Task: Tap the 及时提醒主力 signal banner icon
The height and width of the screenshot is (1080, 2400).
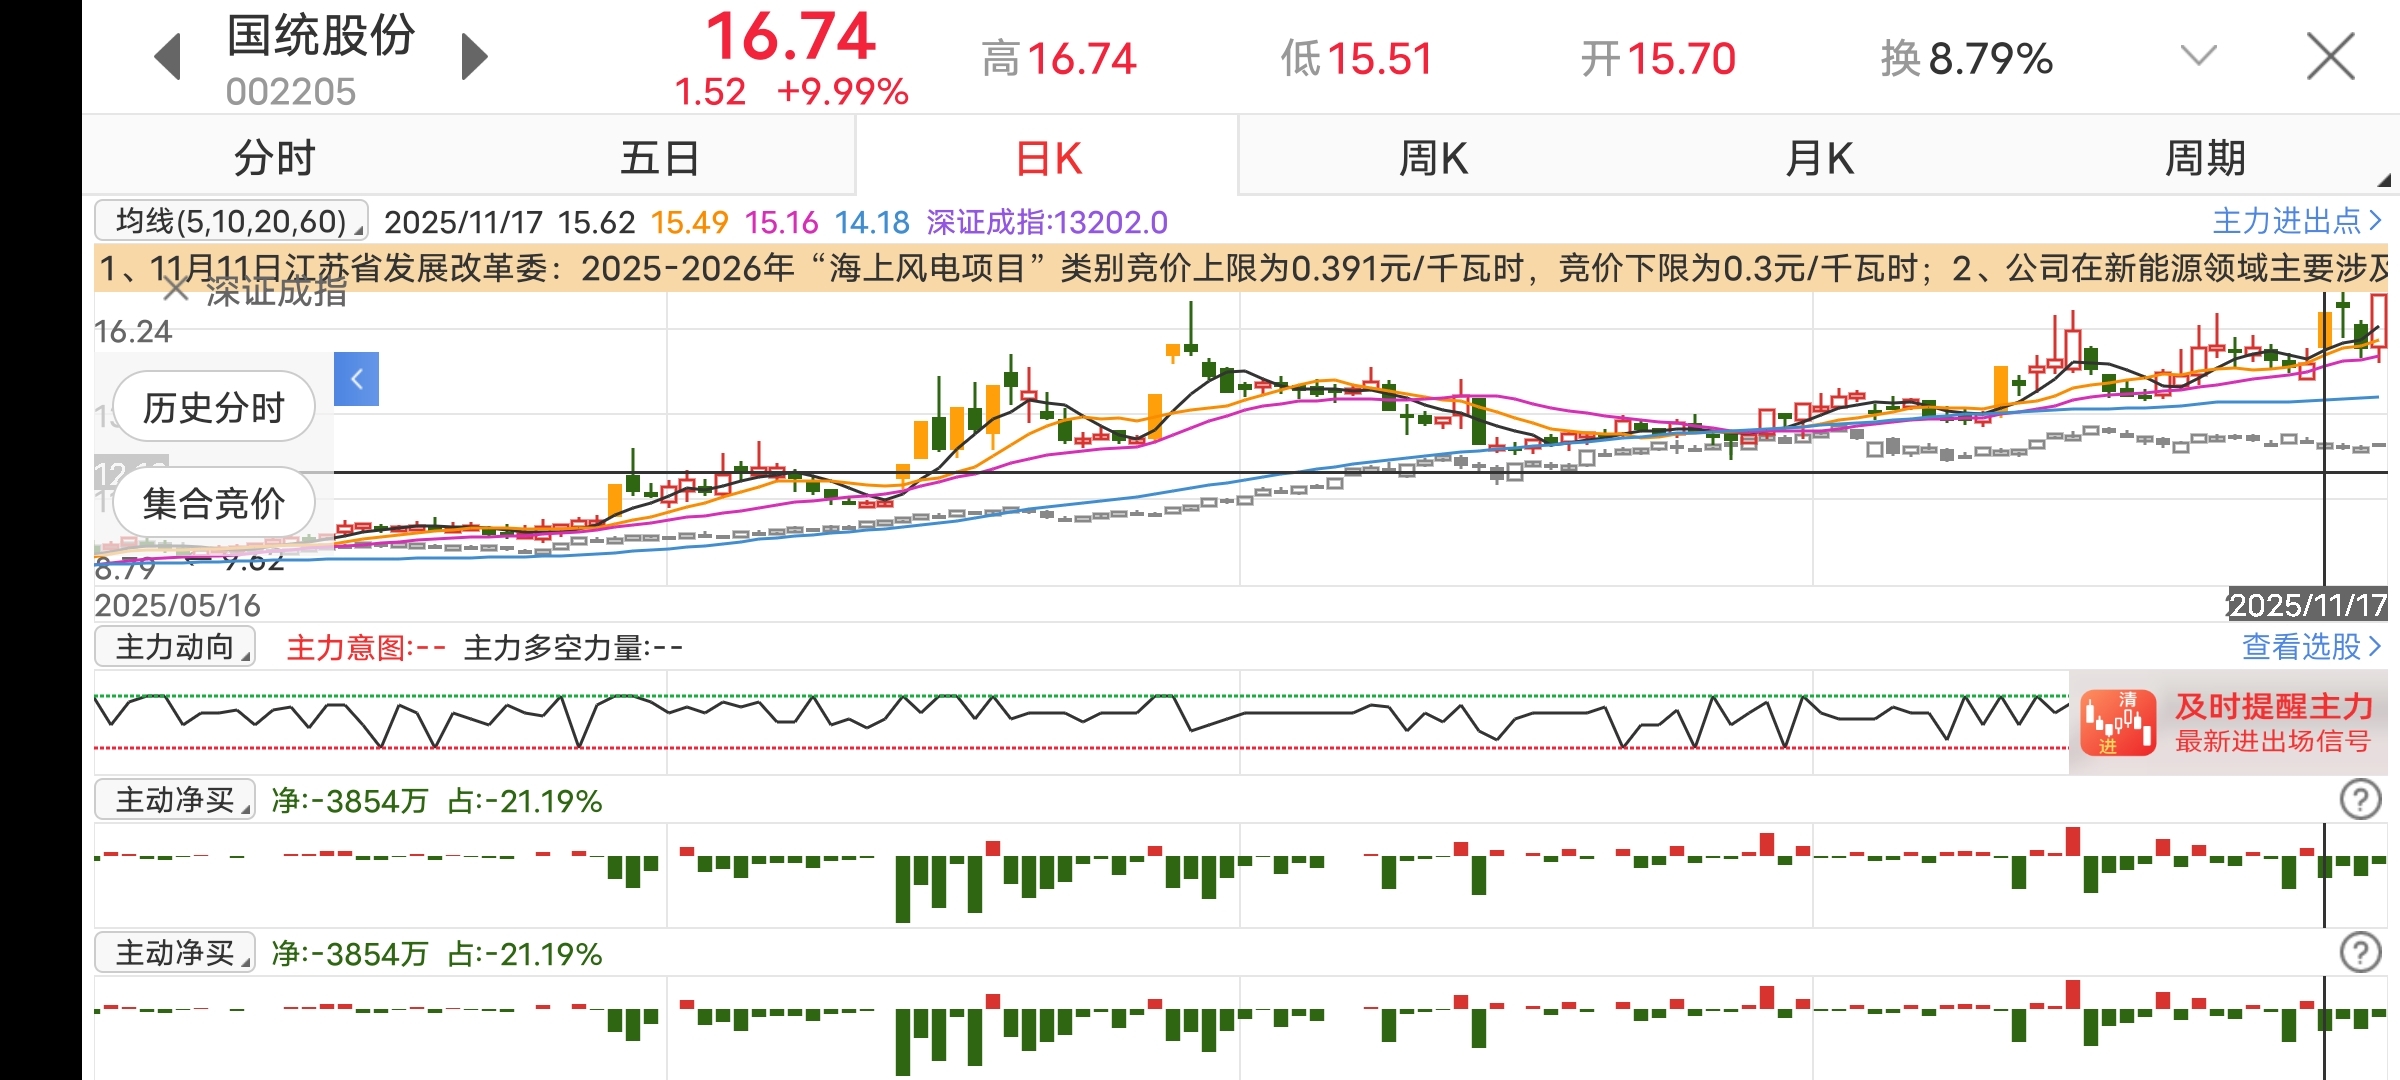Action: point(2118,723)
